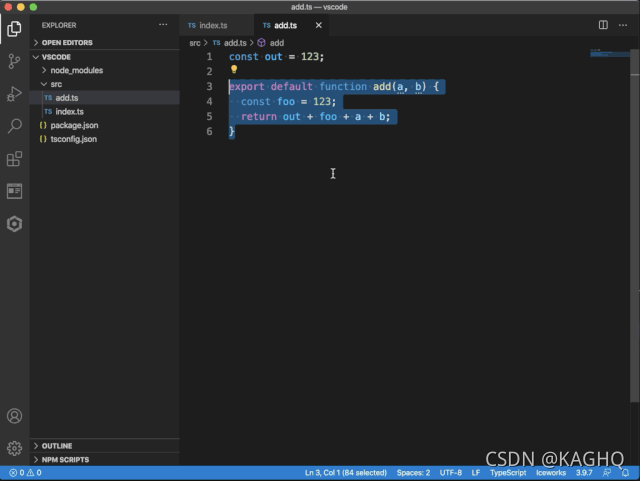Click line number 1 in the gutter
640x481 pixels.
(x=209, y=57)
